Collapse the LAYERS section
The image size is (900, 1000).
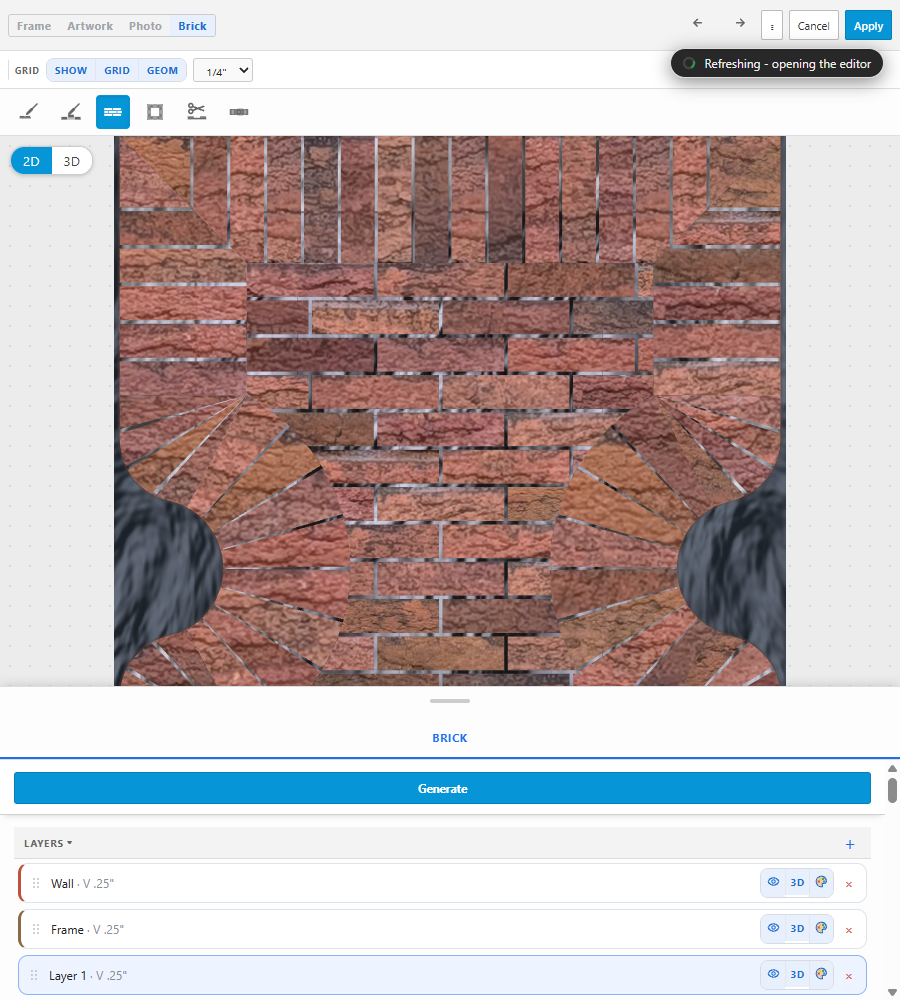48,843
